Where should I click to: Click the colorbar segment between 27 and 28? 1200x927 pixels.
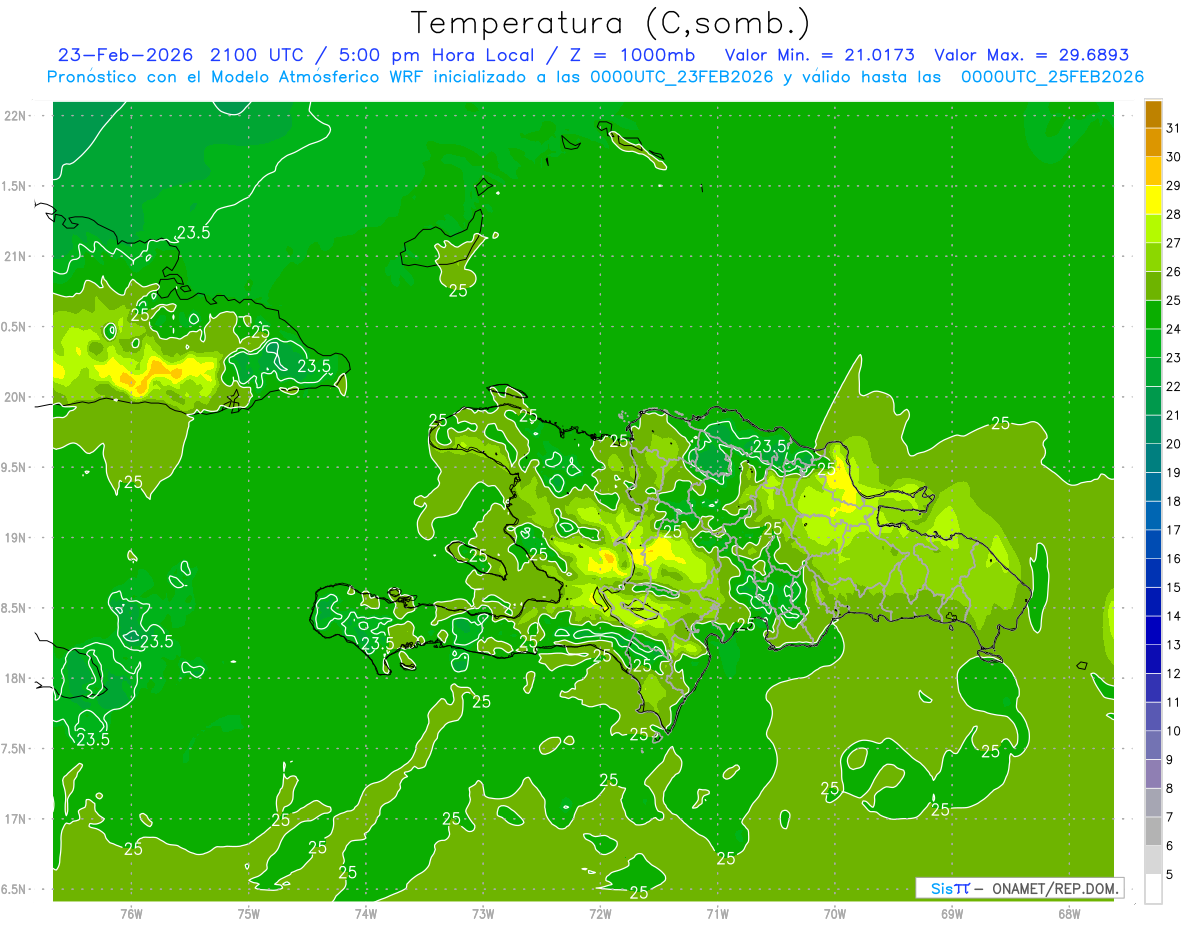pyautogui.click(x=1153, y=228)
